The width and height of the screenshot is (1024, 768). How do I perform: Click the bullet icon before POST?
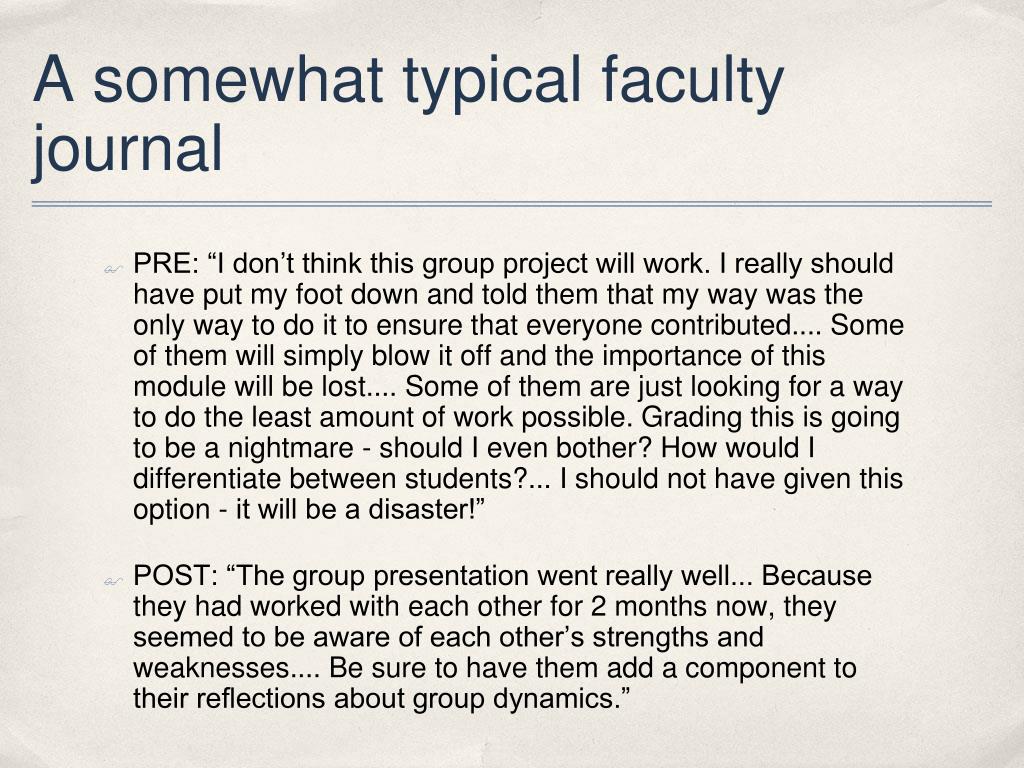click(x=113, y=581)
